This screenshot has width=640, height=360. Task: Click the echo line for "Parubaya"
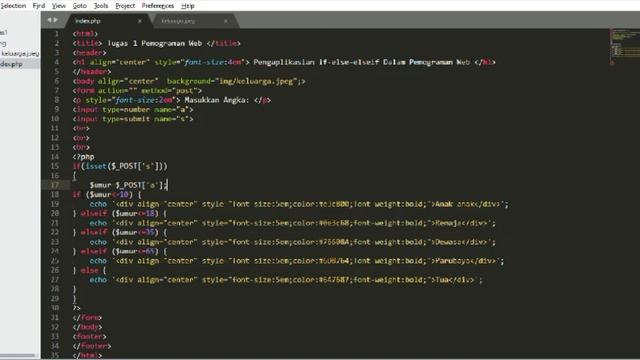coord(297,260)
